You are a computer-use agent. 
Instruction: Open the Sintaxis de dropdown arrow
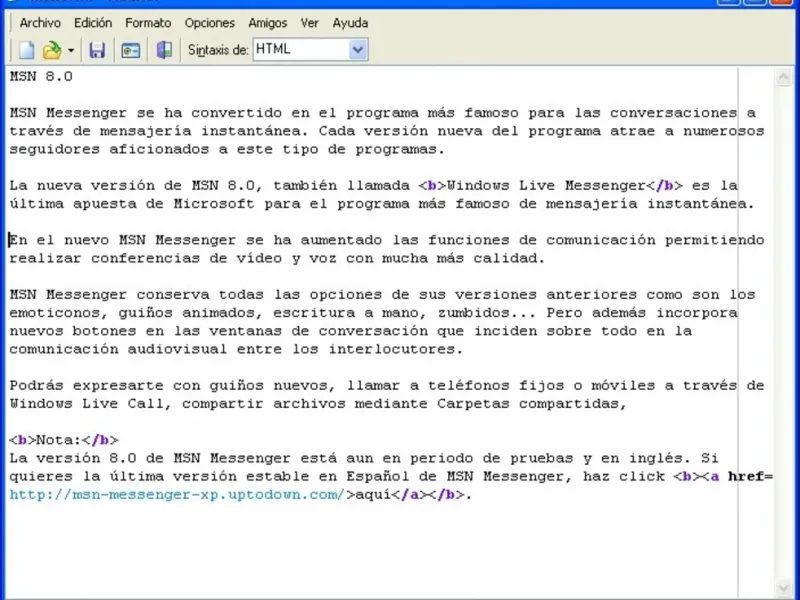(x=358, y=49)
